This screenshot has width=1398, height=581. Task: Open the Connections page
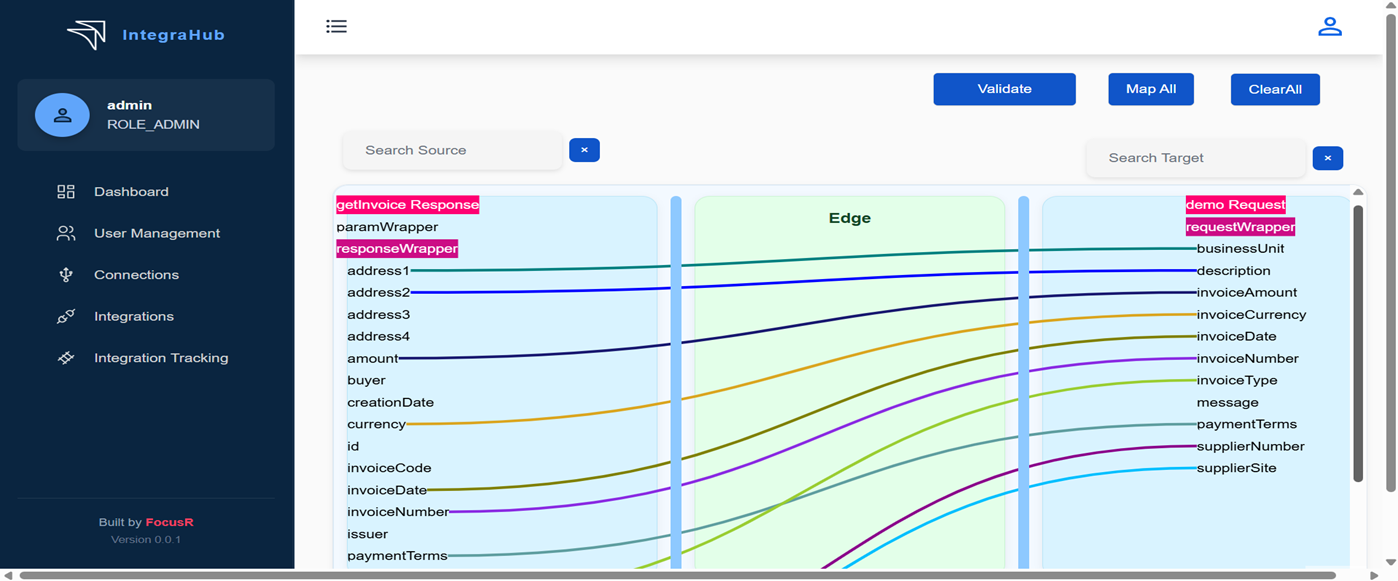pos(136,275)
